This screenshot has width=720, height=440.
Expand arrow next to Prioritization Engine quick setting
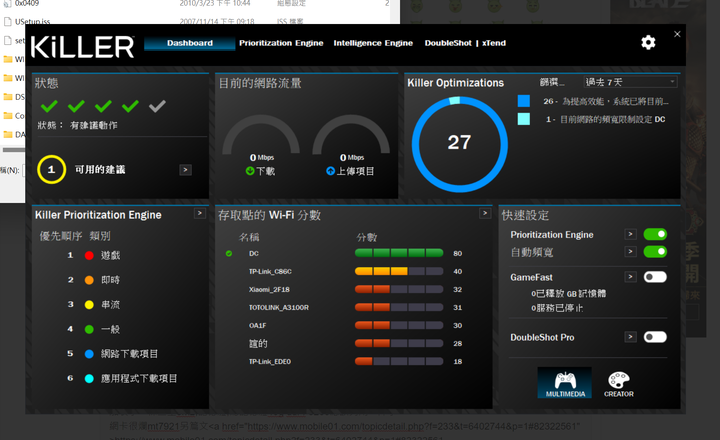point(630,234)
